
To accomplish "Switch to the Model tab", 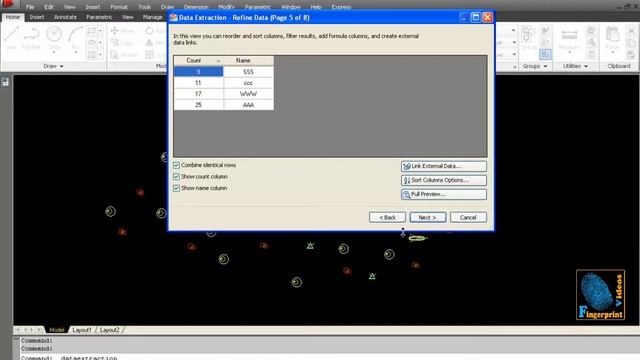I will [57, 330].
